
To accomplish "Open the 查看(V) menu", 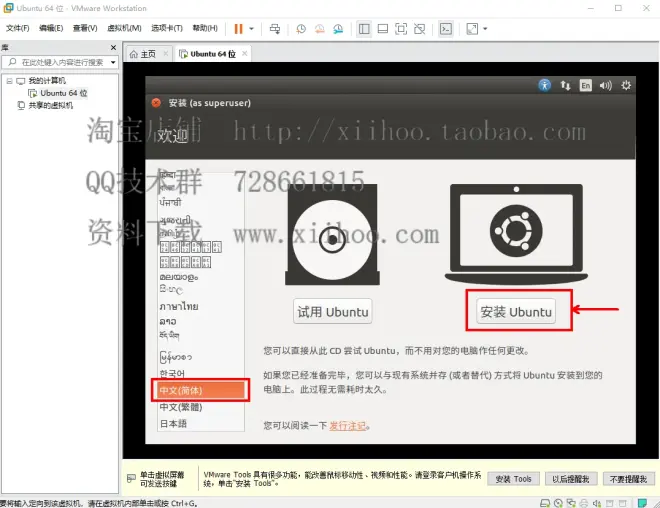I will [x=85, y=28].
